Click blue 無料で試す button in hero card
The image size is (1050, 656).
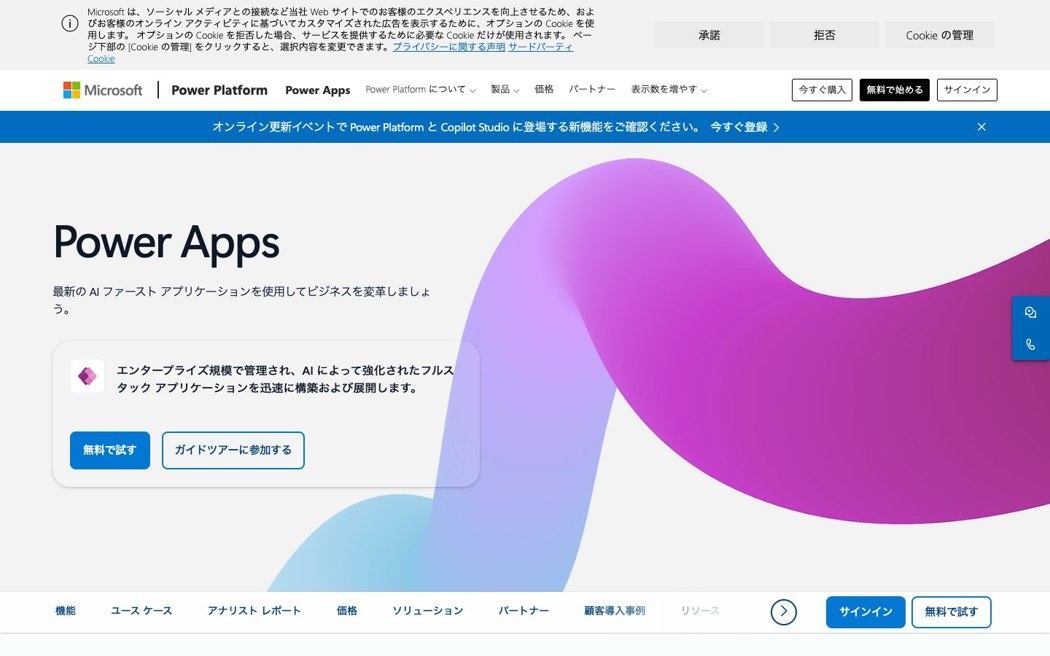pyautogui.click(x=110, y=450)
